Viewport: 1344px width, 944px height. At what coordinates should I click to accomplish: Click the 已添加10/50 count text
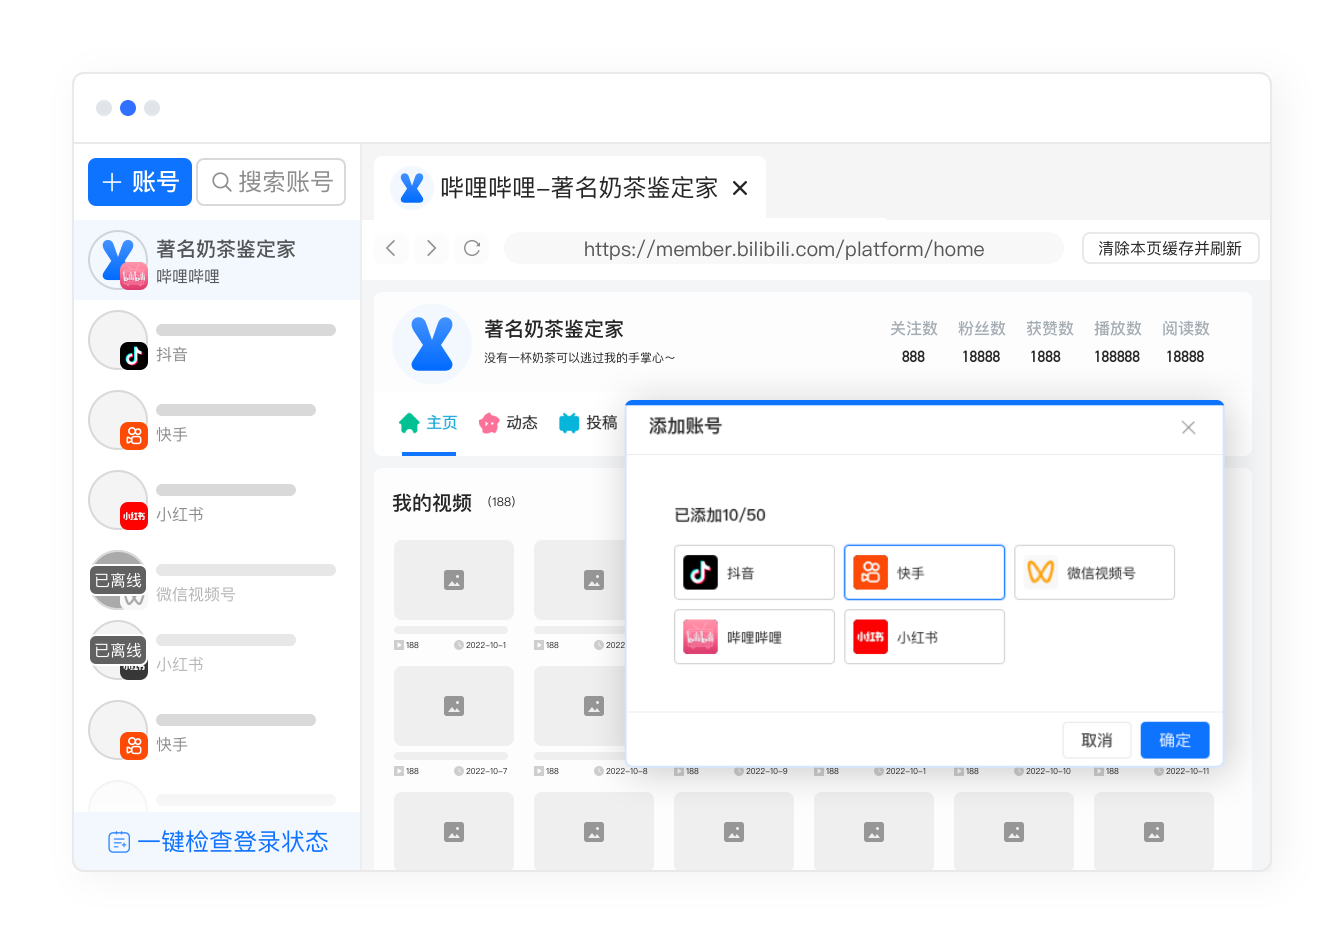click(720, 515)
